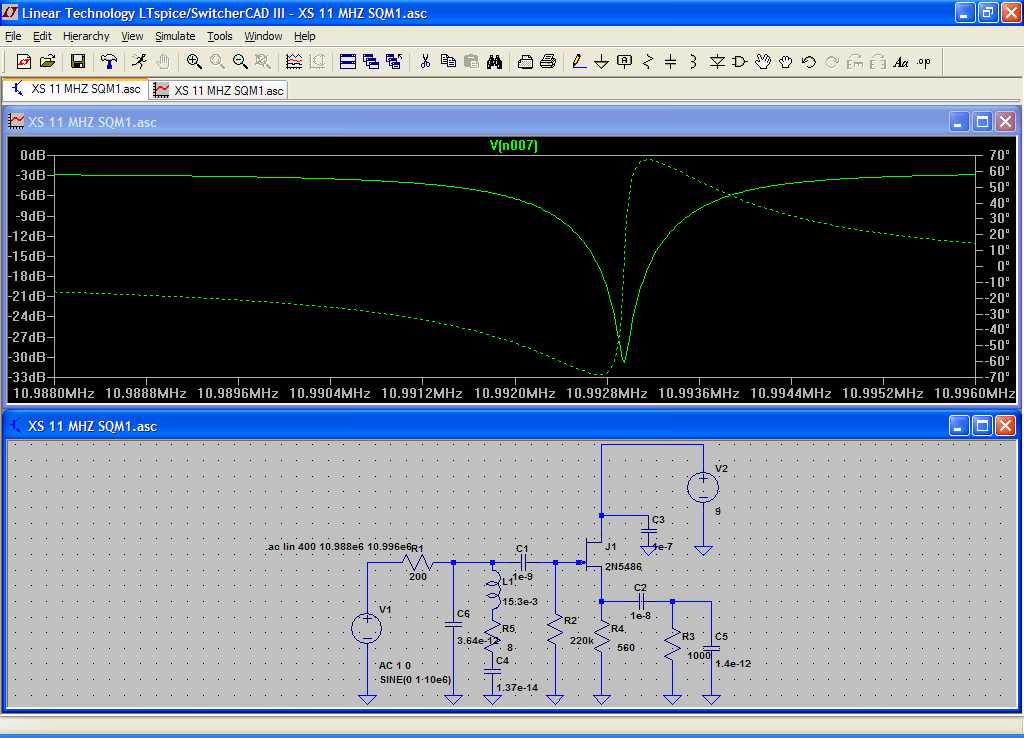
Task: Open the Edit menu
Action: click(x=42, y=36)
